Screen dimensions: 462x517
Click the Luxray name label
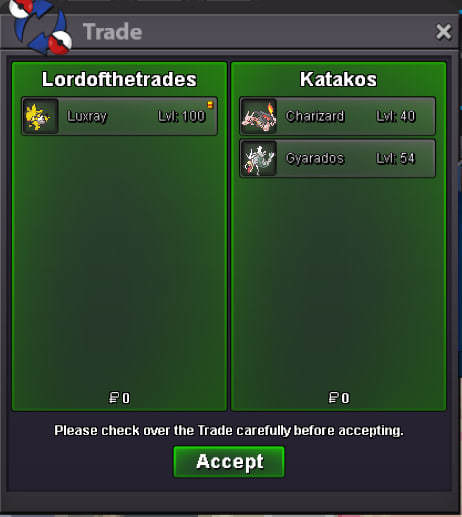tap(87, 117)
